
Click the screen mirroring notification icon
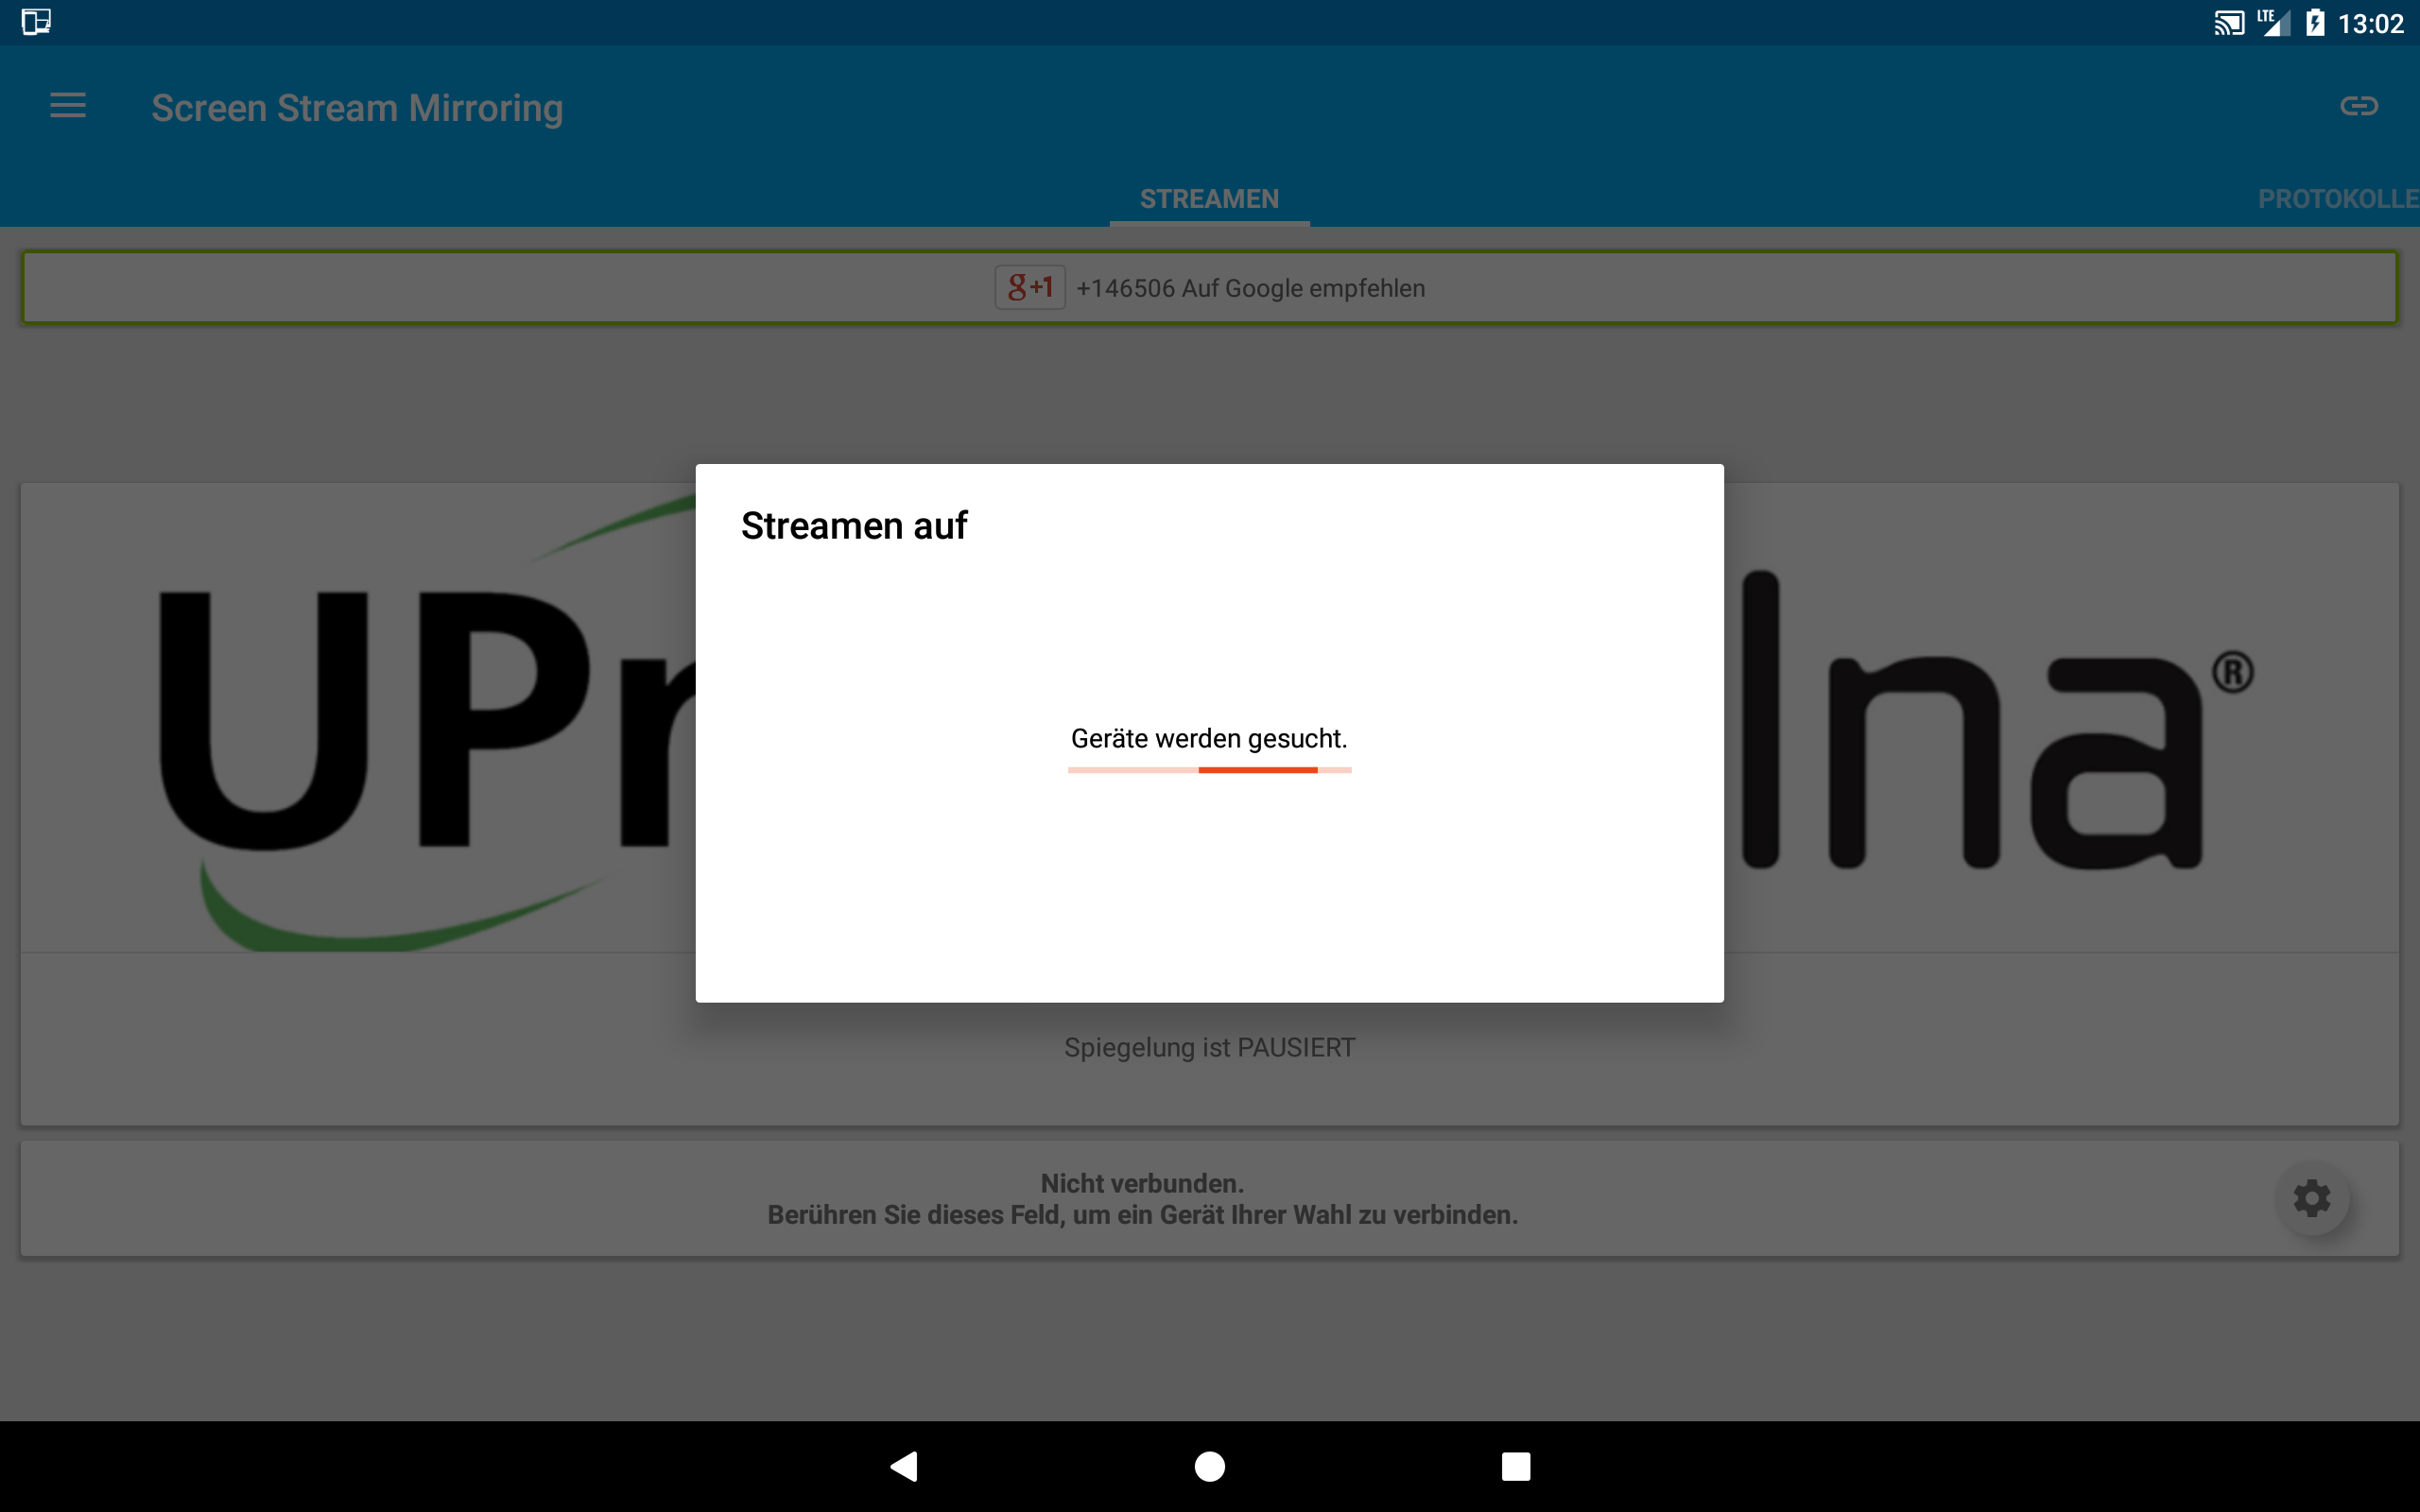click(x=36, y=22)
